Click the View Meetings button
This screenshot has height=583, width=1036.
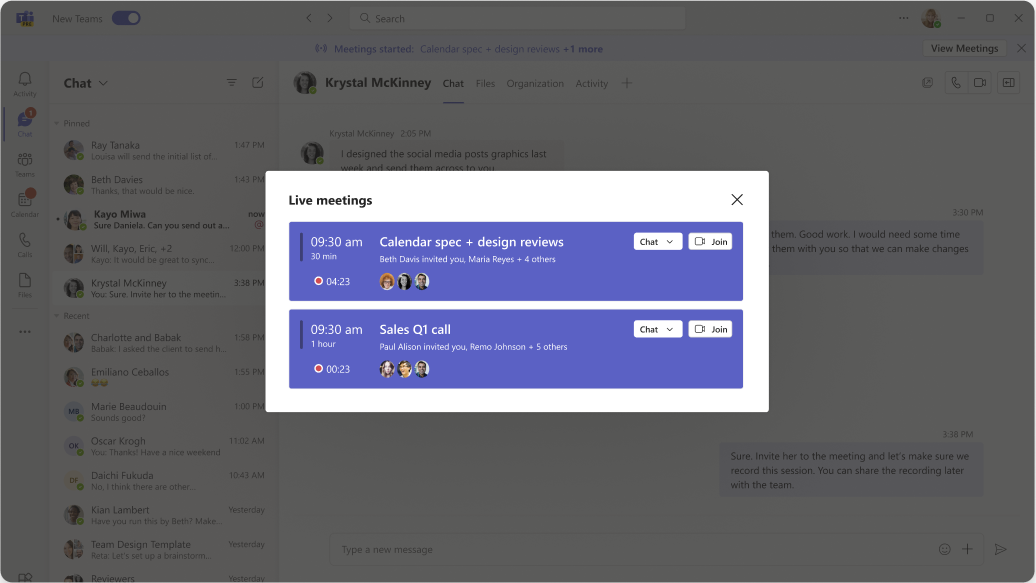[x=964, y=48]
